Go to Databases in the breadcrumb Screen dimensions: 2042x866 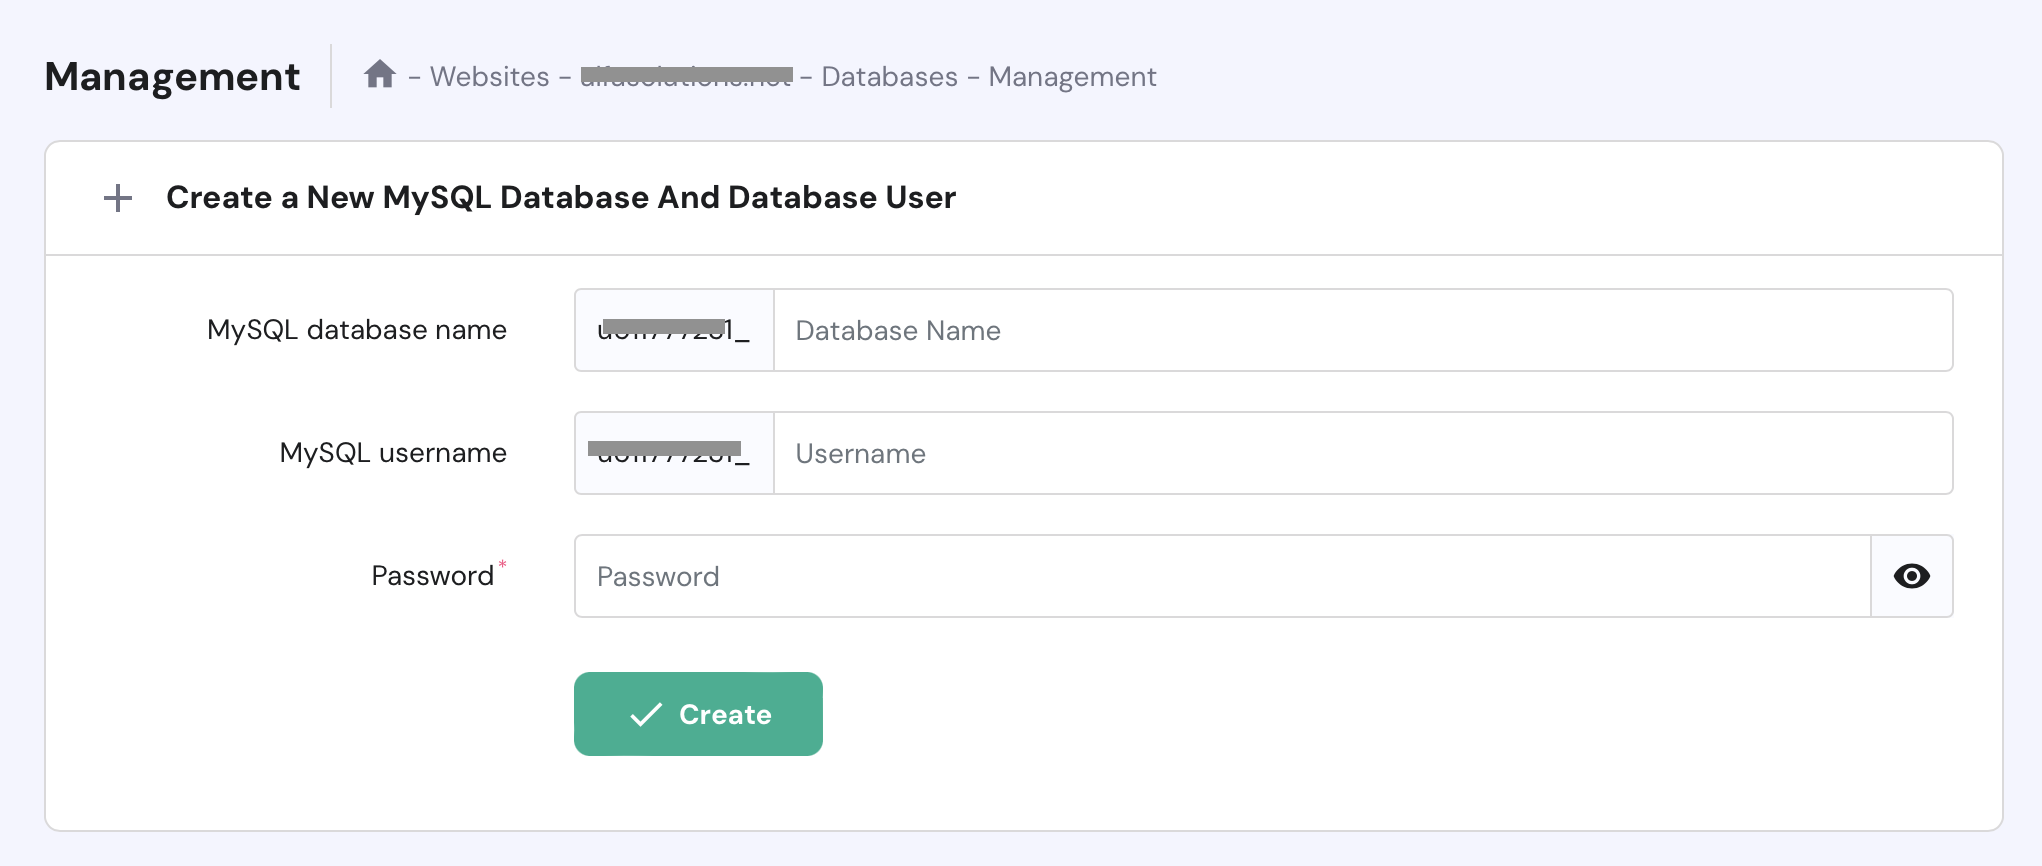pos(889,77)
